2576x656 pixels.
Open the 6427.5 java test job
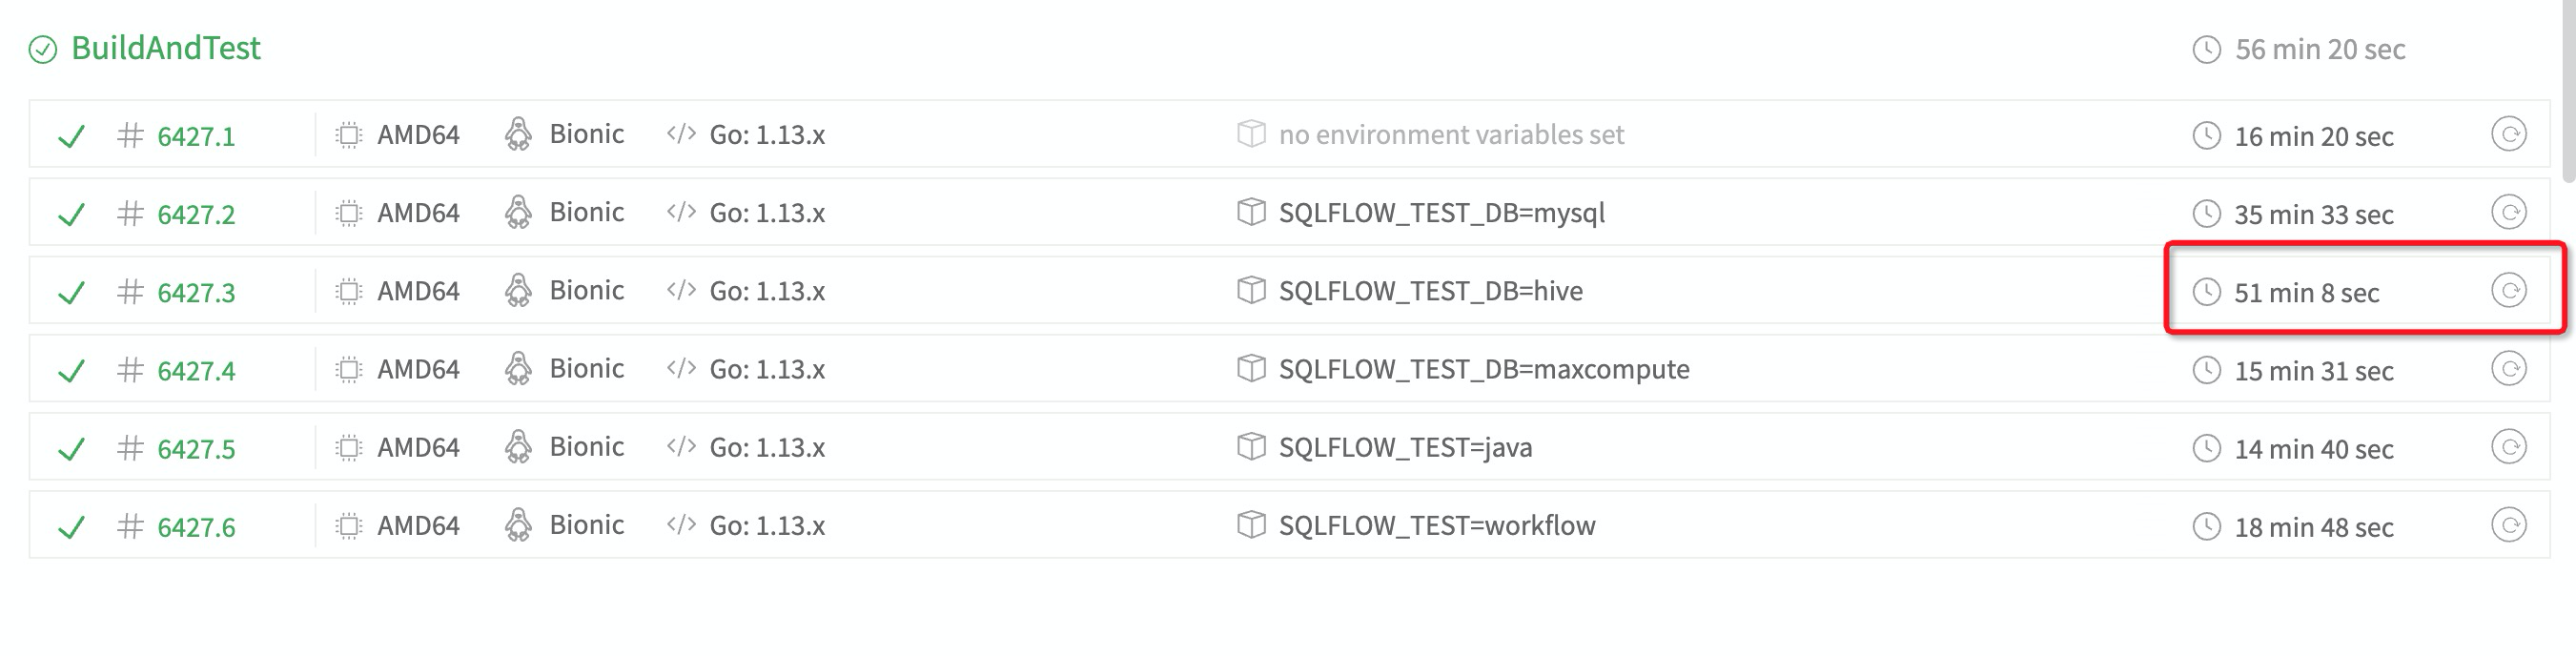196,447
